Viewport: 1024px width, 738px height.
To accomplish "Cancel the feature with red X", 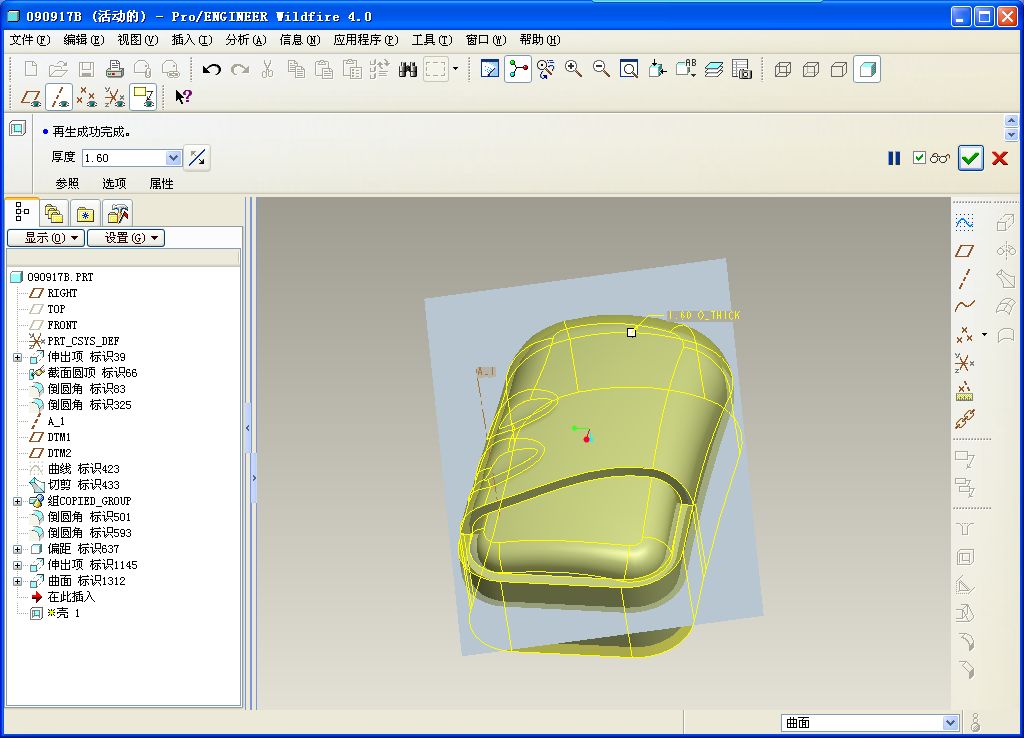I will [1000, 158].
